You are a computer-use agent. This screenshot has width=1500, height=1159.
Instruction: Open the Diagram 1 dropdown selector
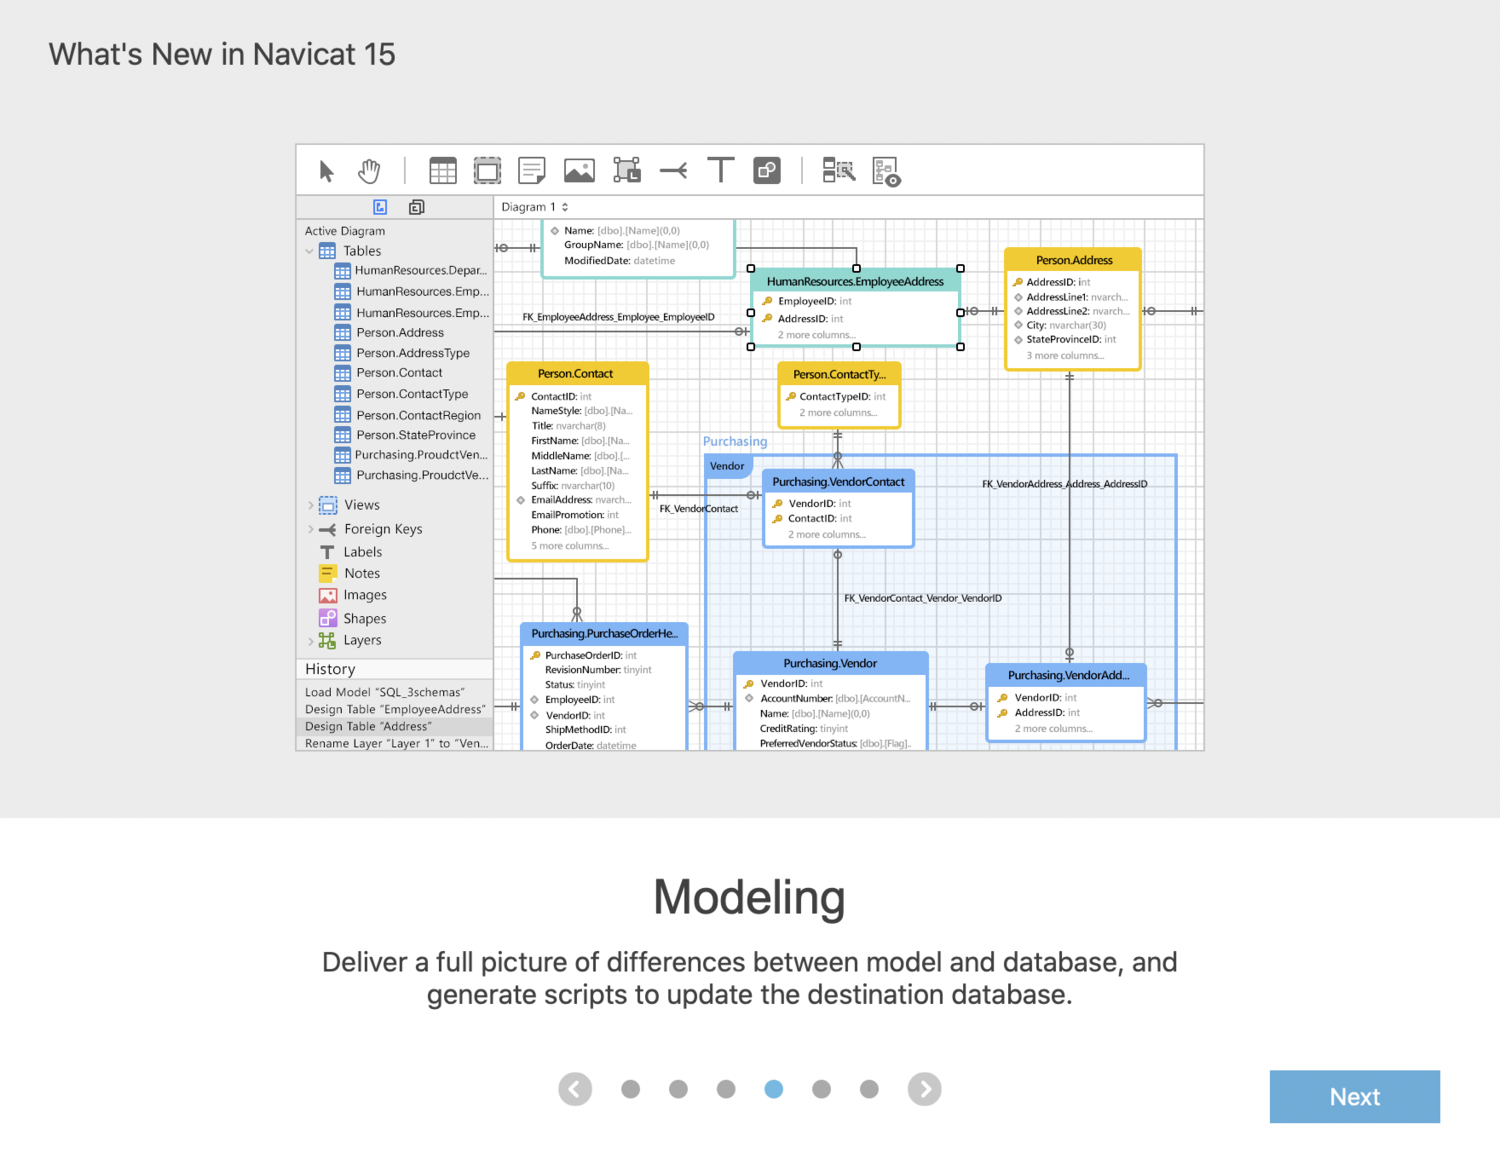535,207
